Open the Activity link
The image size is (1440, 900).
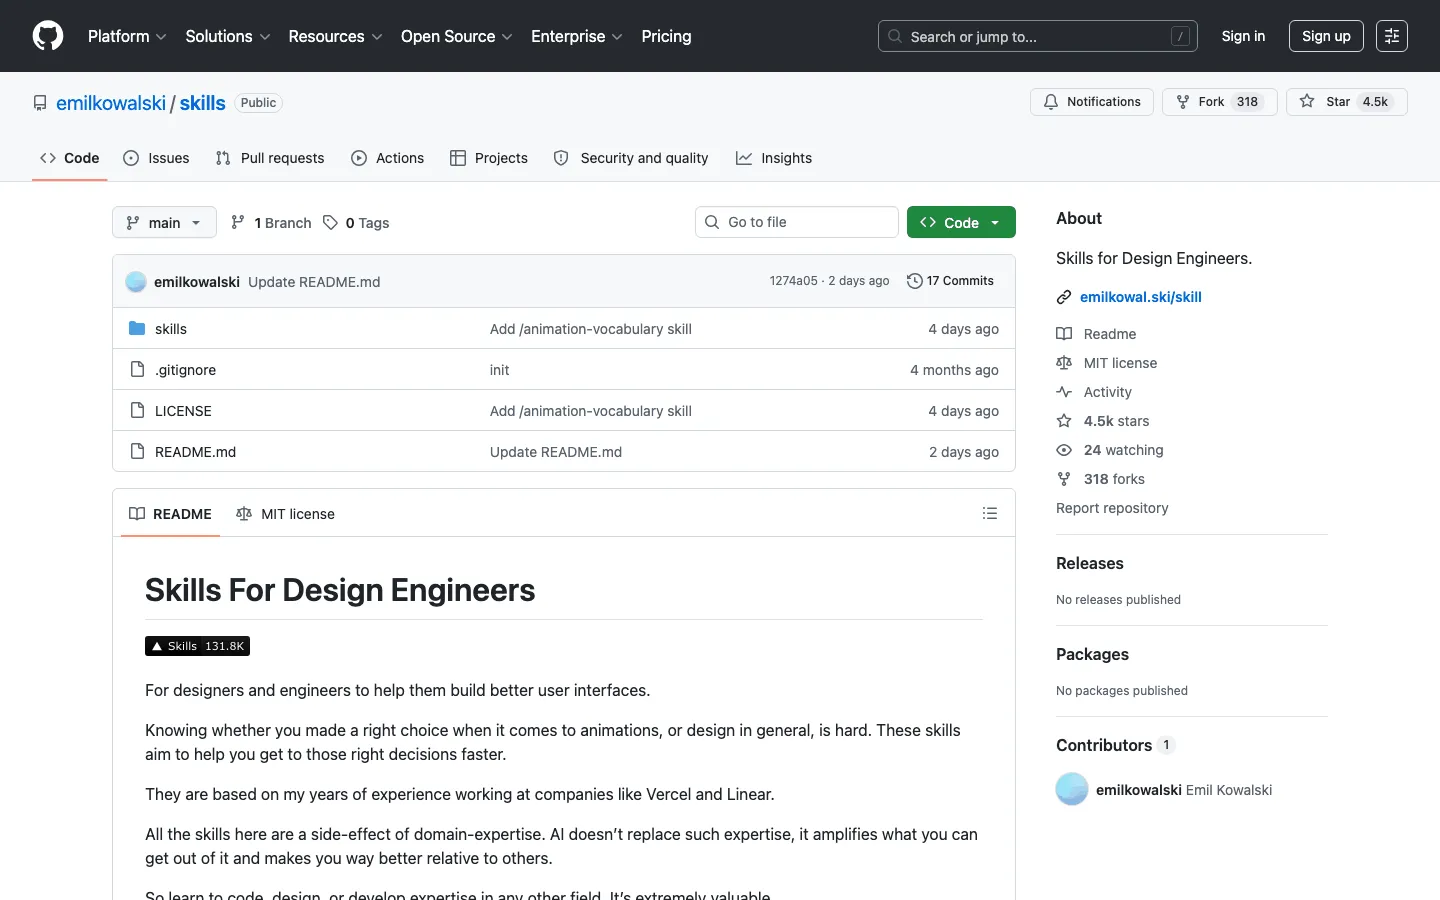point(1095,392)
